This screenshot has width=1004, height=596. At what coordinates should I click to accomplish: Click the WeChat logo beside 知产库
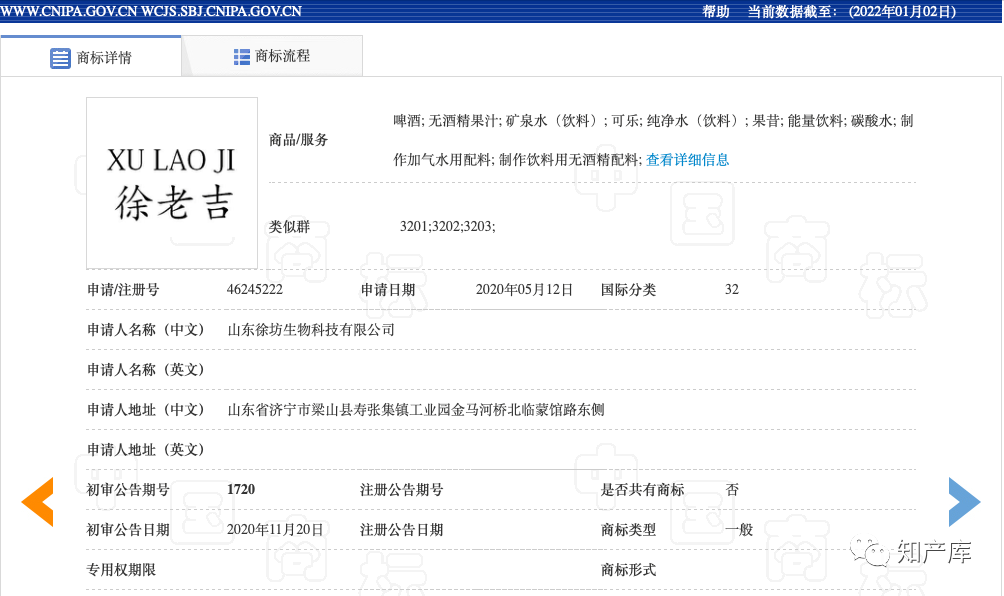click(869, 552)
